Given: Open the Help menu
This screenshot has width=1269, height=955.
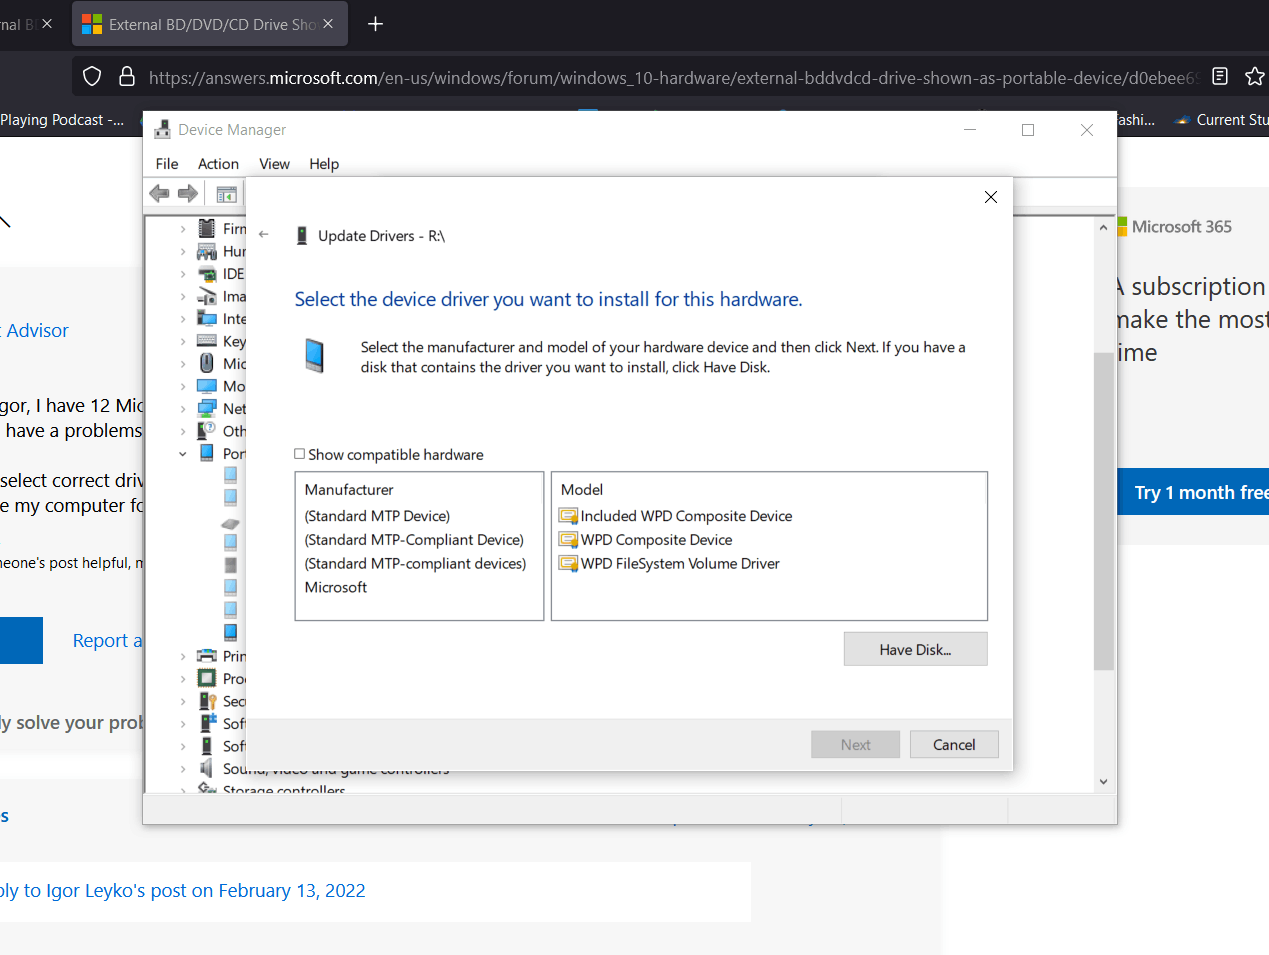Looking at the screenshot, I should pyautogui.click(x=324, y=164).
